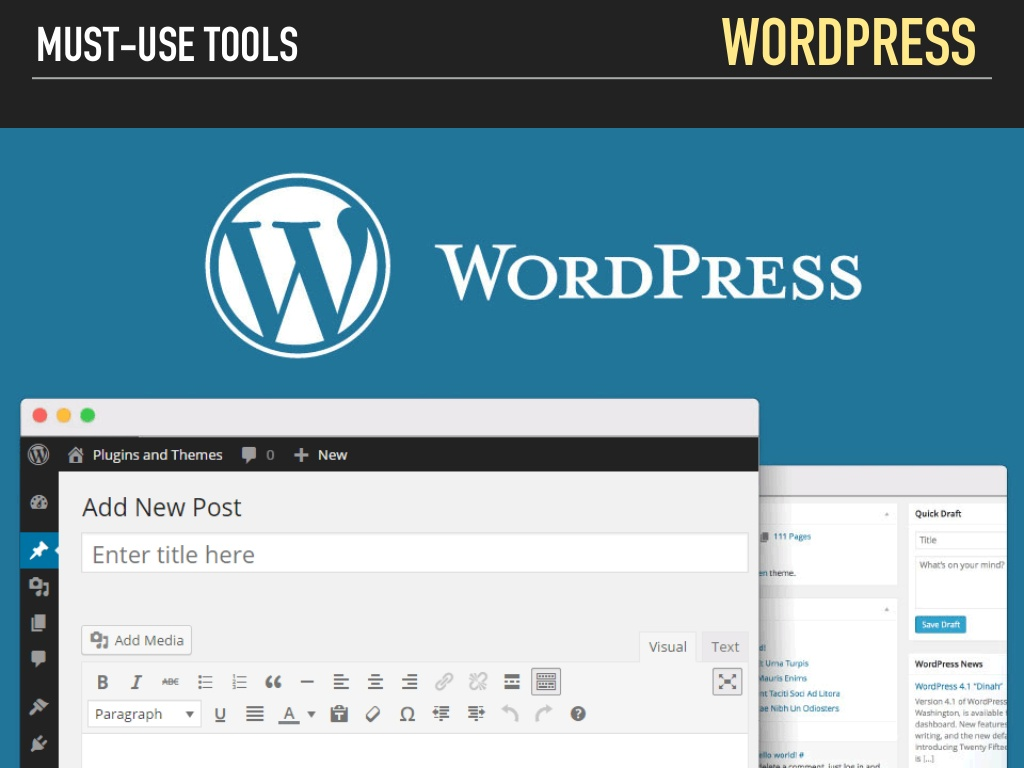Image resolution: width=1024 pixels, height=768 pixels.
Task: Open the comments bubble in admin bar
Action: pyautogui.click(x=257, y=455)
